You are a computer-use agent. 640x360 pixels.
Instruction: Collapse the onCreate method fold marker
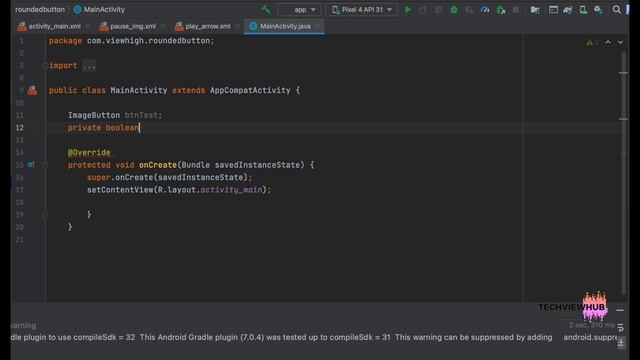(x=45, y=165)
